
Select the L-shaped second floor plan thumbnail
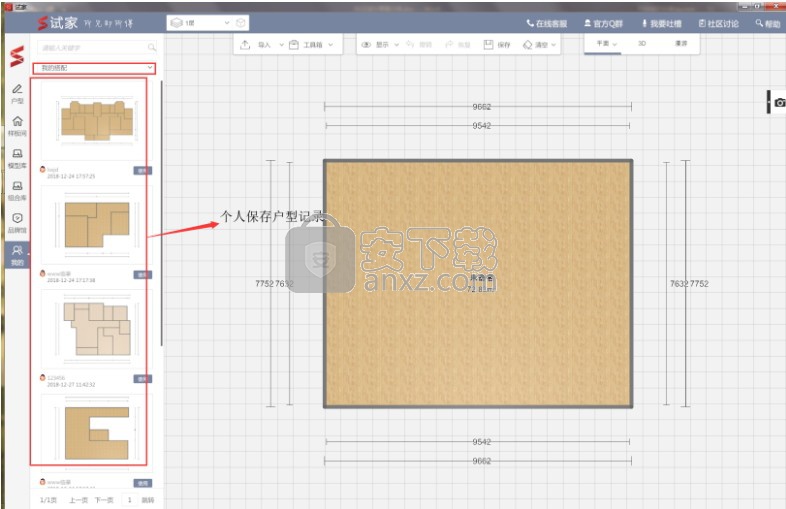click(x=97, y=225)
